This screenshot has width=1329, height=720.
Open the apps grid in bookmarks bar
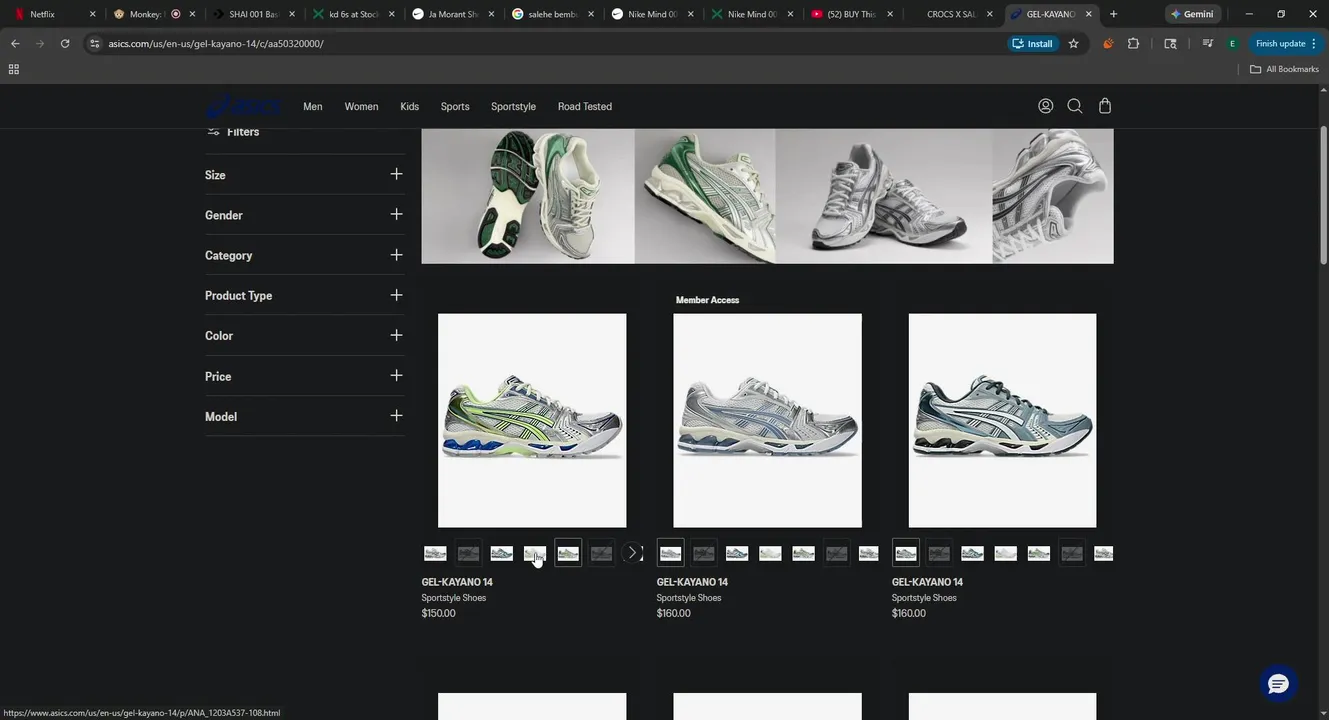tap(13, 69)
